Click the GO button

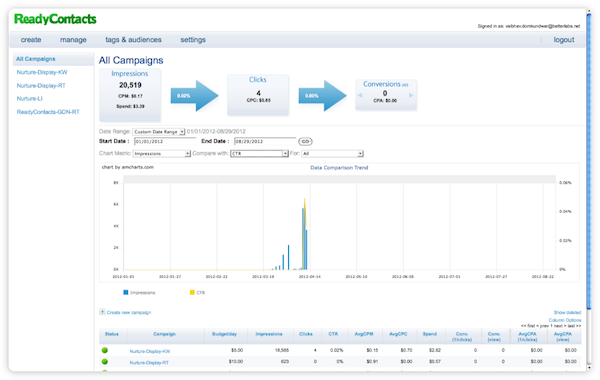[305, 142]
